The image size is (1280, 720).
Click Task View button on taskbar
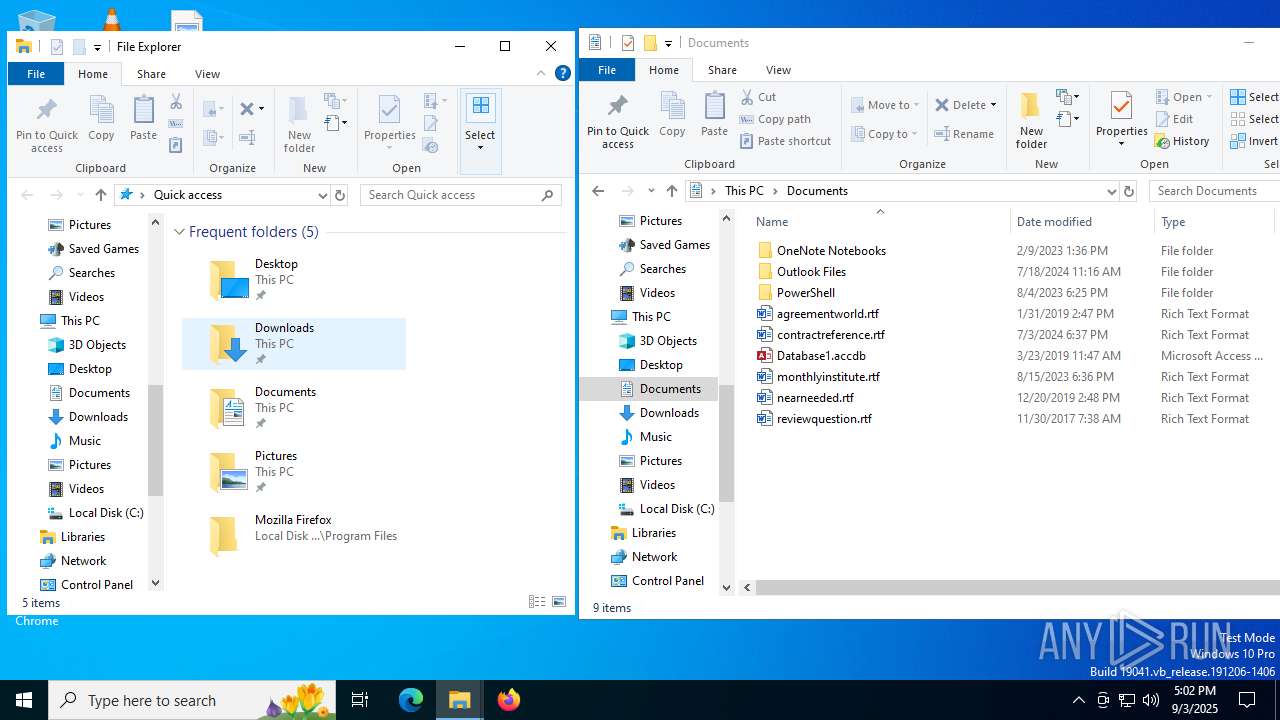[360, 700]
